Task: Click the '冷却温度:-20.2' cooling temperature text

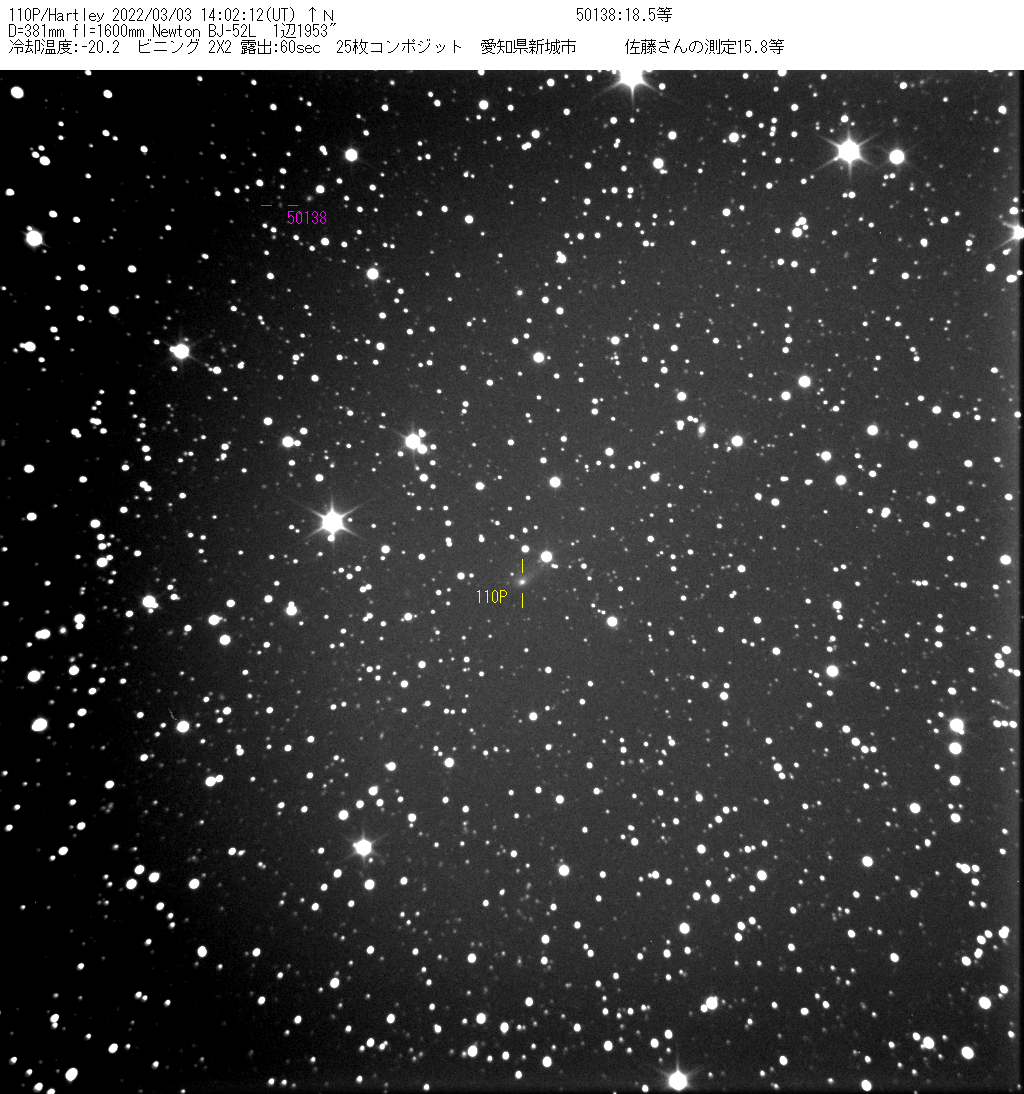Action: [x=63, y=47]
